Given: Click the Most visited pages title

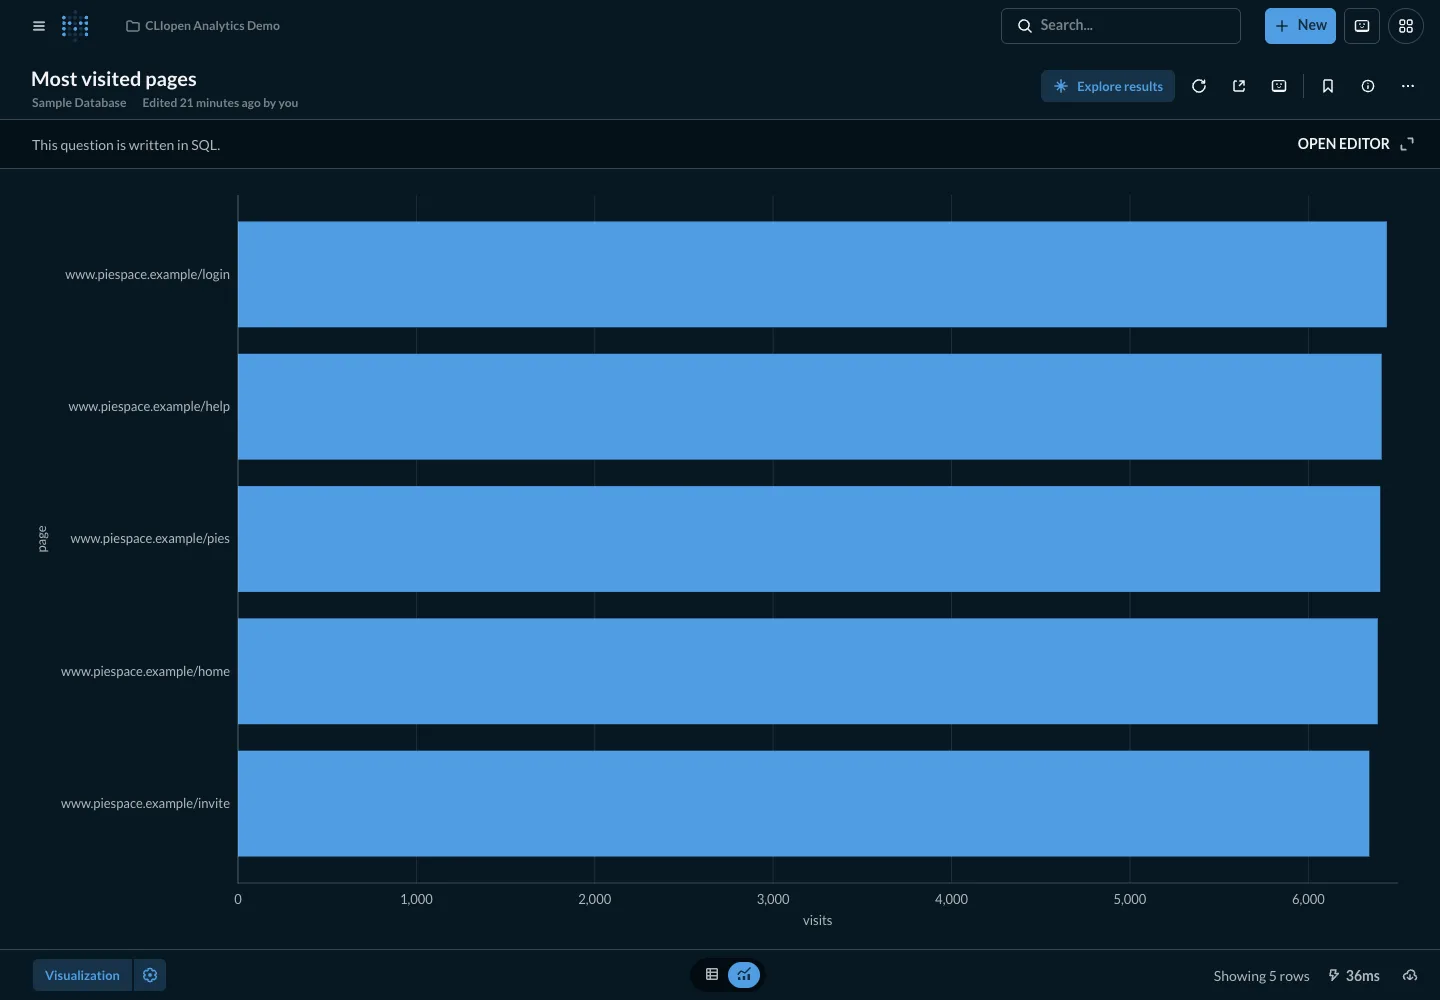Looking at the screenshot, I should tap(114, 79).
